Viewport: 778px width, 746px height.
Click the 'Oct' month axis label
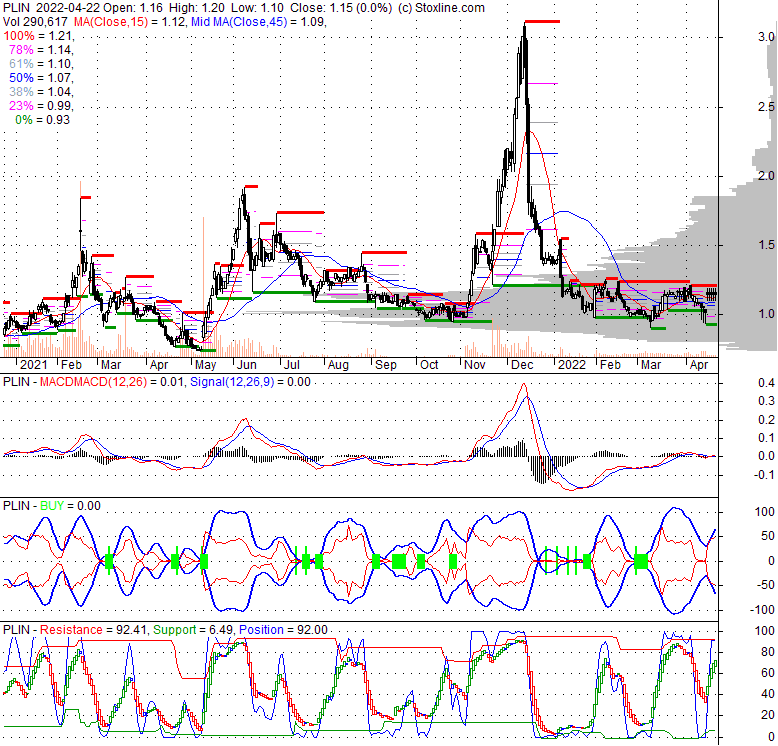(429, 365)
